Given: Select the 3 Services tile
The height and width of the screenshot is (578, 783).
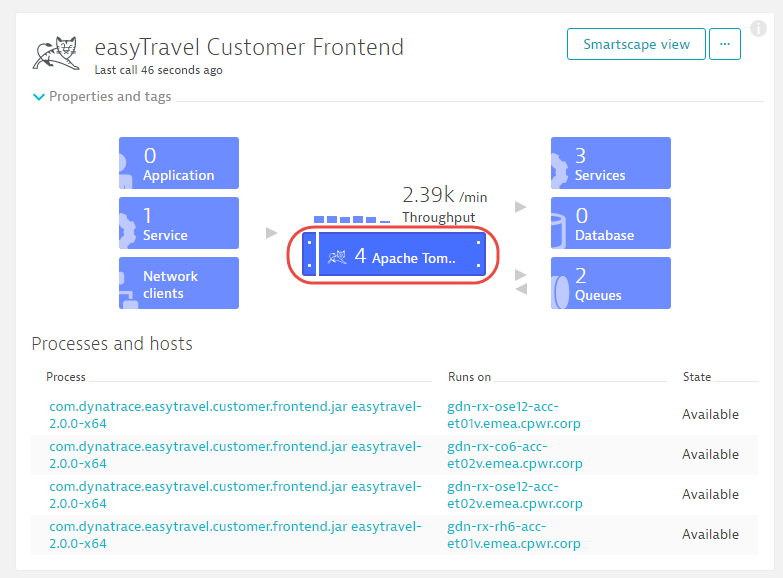Looking at the screenshot, I should (611, 163).
